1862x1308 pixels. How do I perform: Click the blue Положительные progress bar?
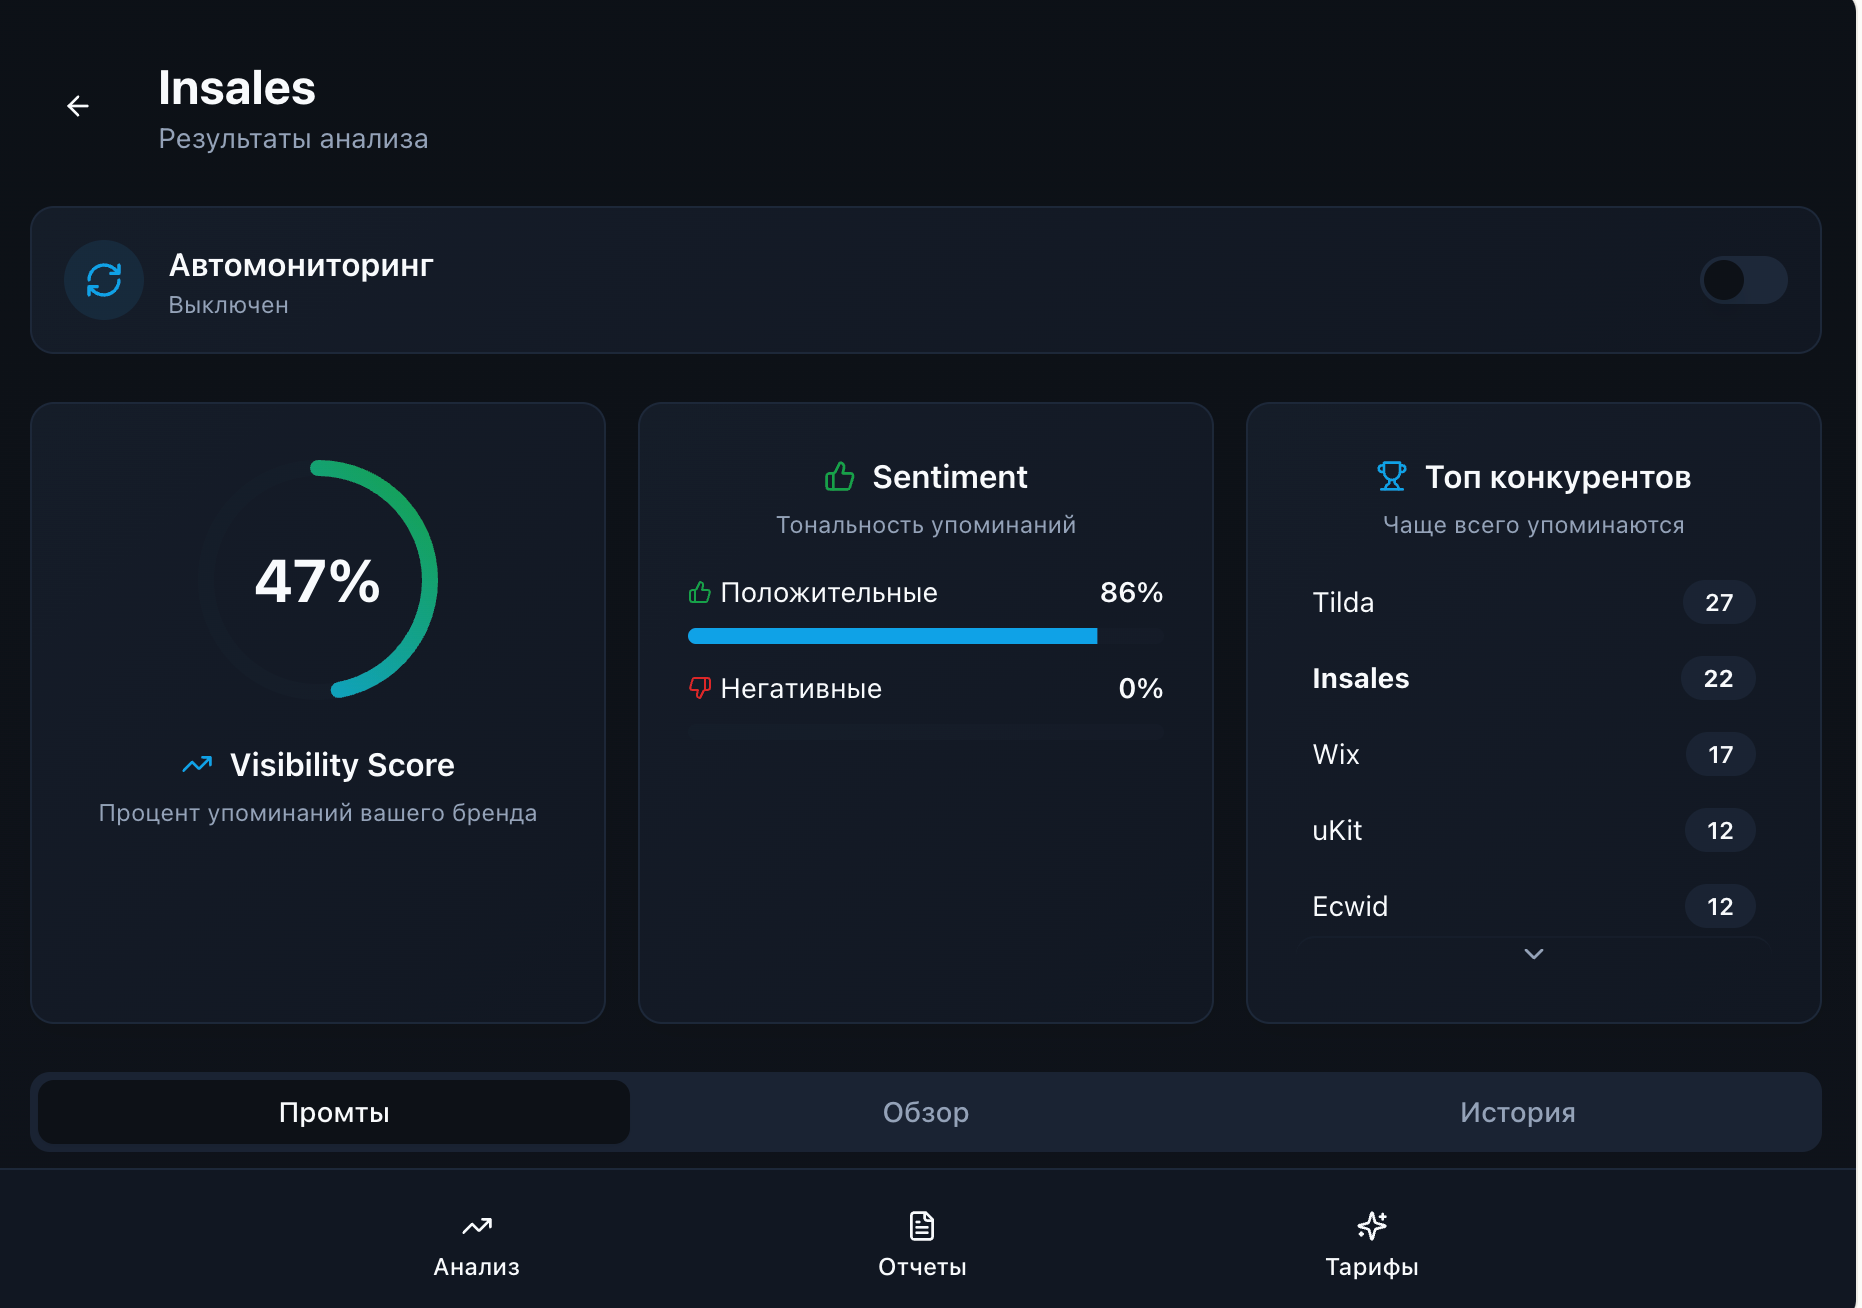tap(892, 636)
